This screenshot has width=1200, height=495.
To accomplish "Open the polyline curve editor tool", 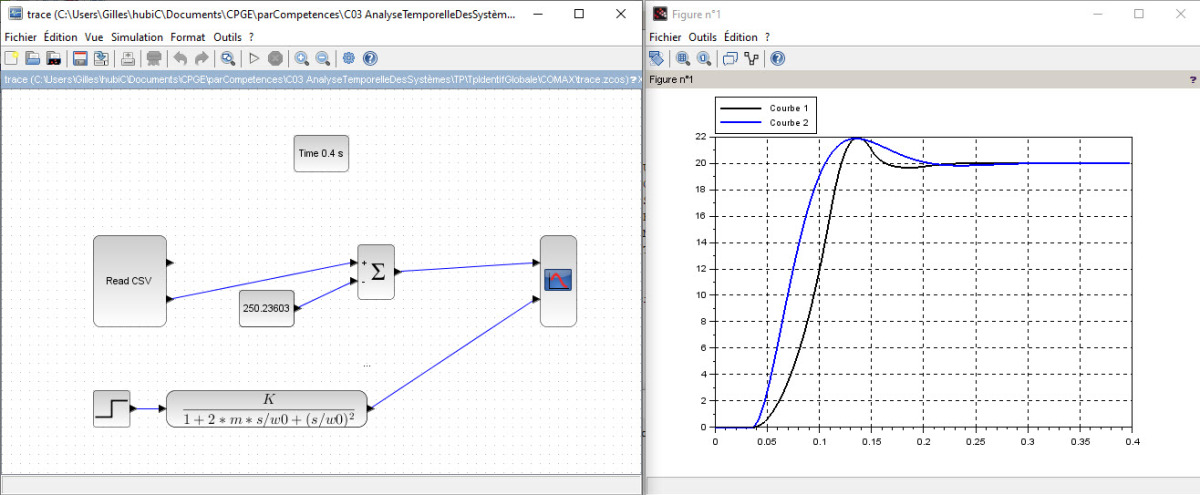I will pos(751,59).
